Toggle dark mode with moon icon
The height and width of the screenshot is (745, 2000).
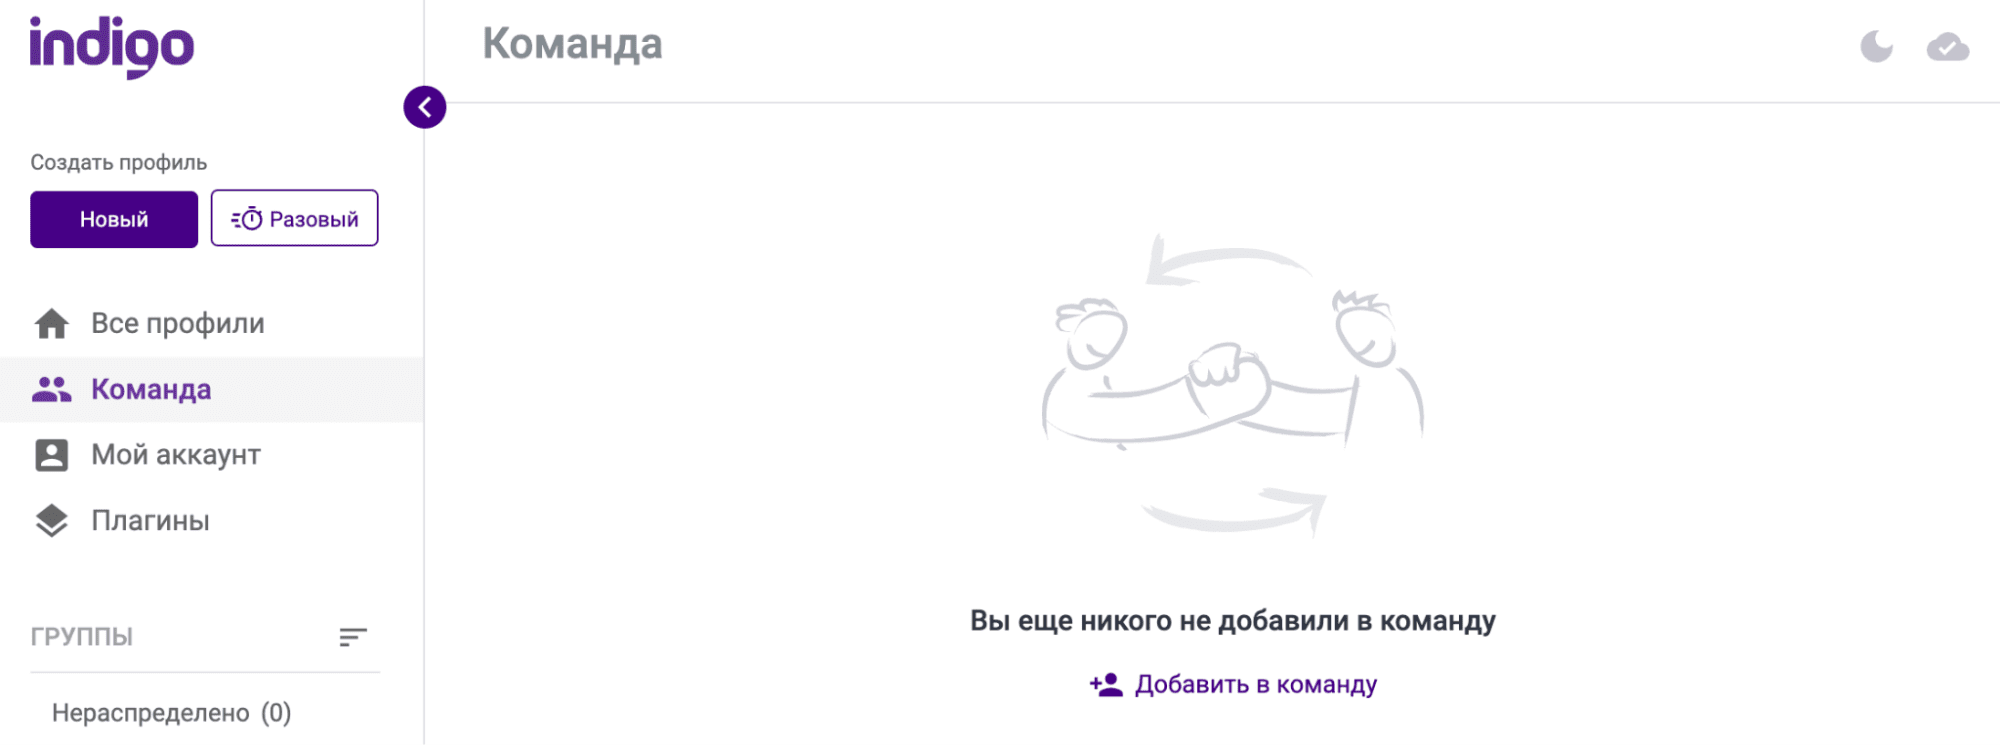(x=1877, y=46)
